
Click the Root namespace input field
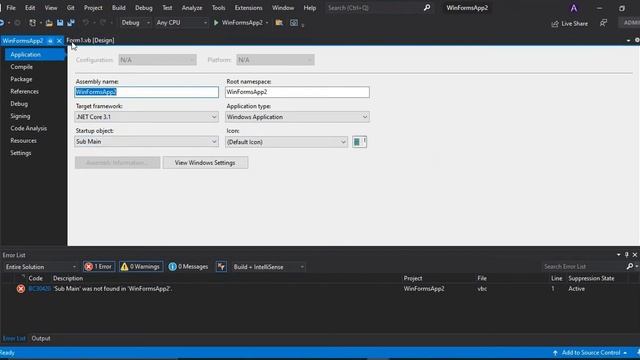[x=298, y=92]
